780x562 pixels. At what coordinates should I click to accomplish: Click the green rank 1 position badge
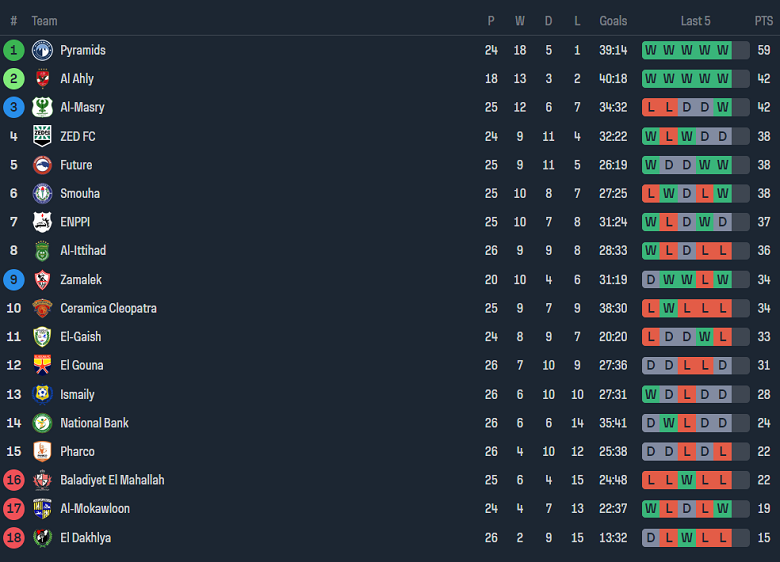pos(13,50)
